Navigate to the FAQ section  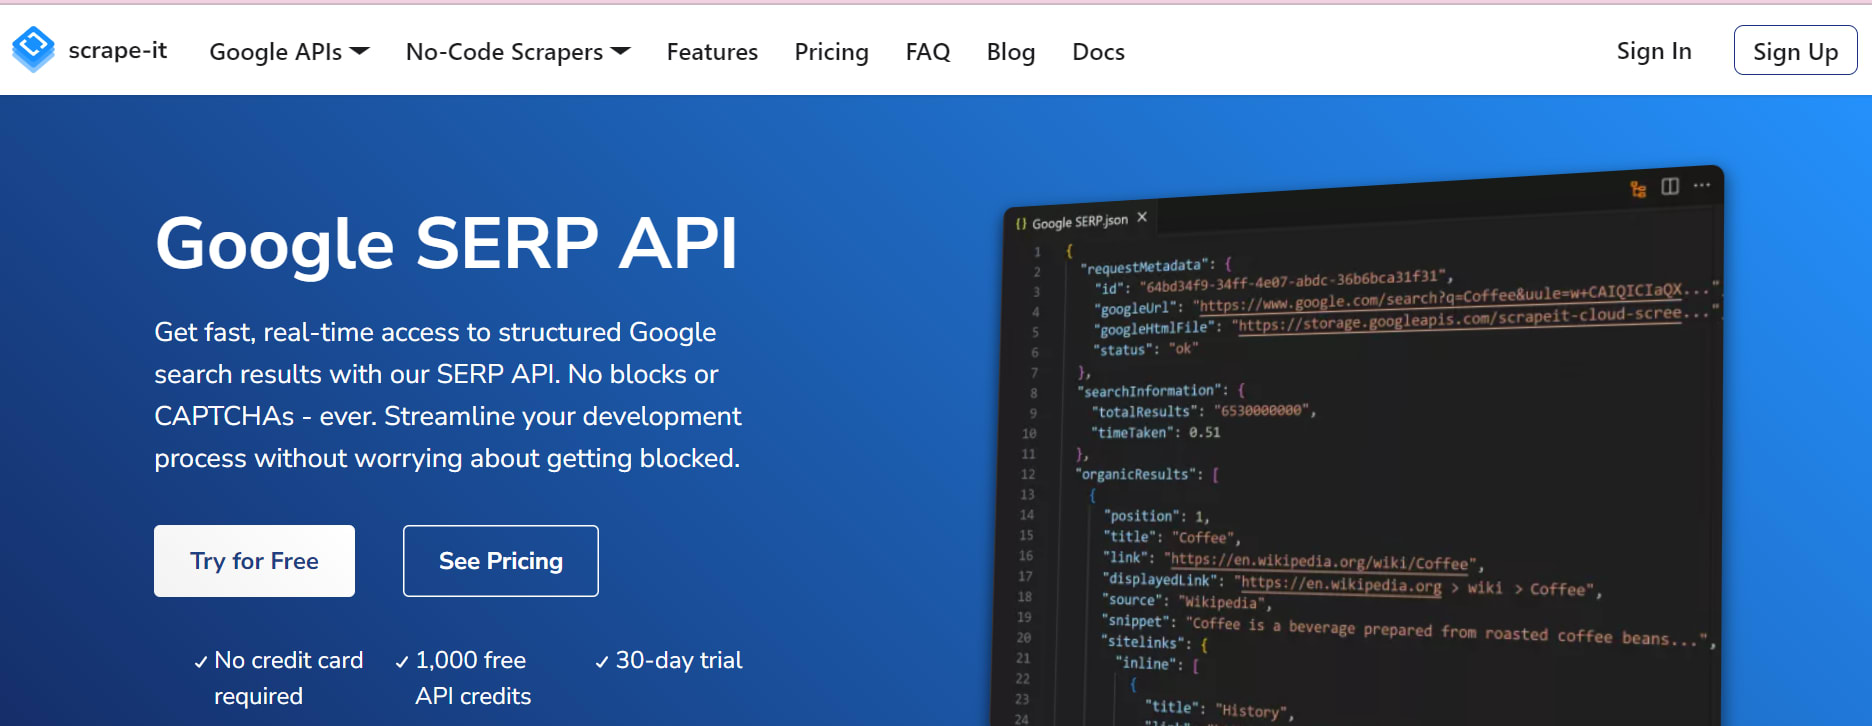928,52
